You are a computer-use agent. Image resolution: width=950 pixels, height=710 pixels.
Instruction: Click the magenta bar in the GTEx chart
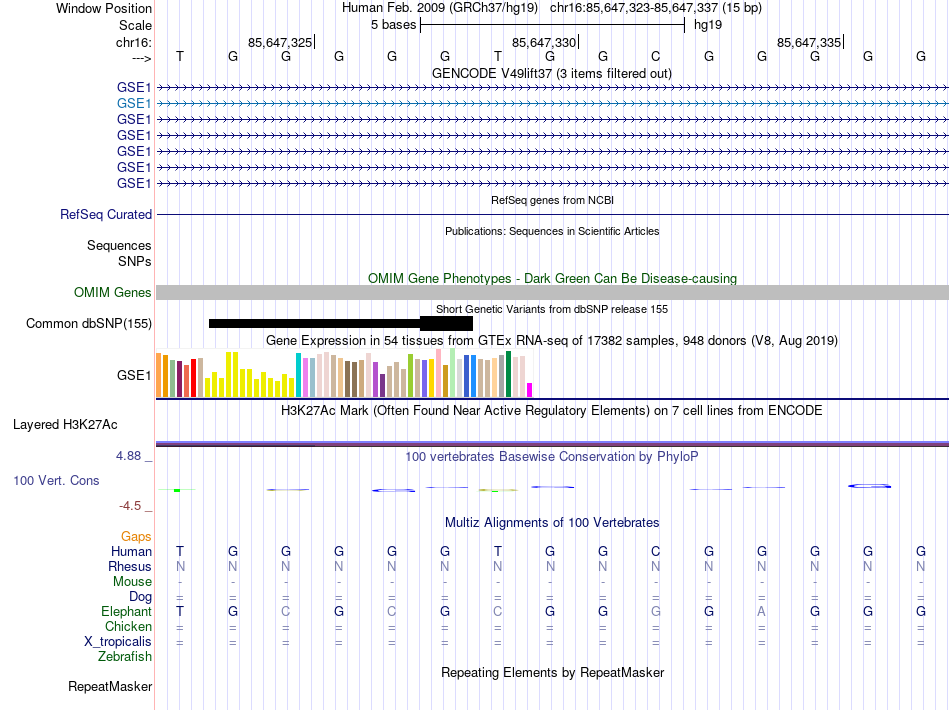click(530, 389)
